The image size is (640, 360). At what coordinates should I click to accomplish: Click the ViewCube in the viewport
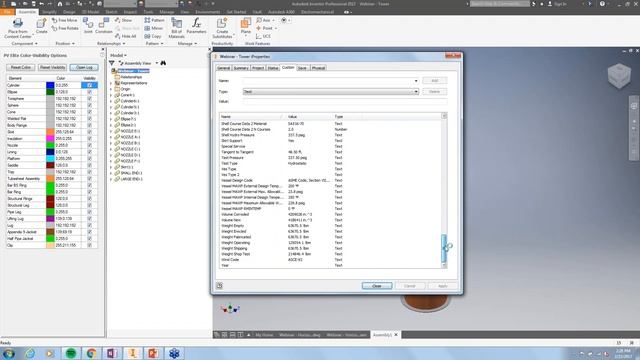coord(619,76)
